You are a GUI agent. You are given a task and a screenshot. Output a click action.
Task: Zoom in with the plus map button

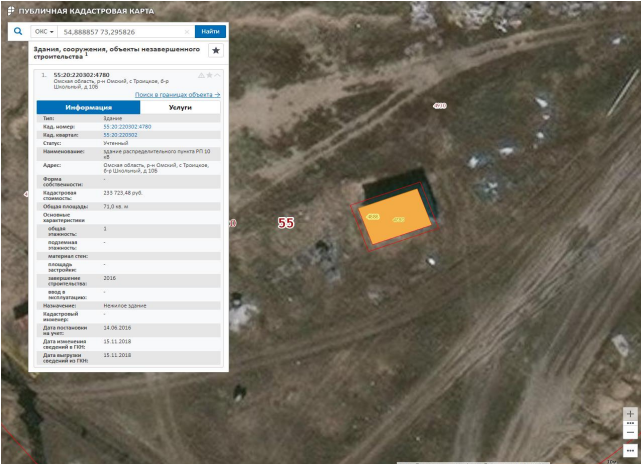[630, 413]
